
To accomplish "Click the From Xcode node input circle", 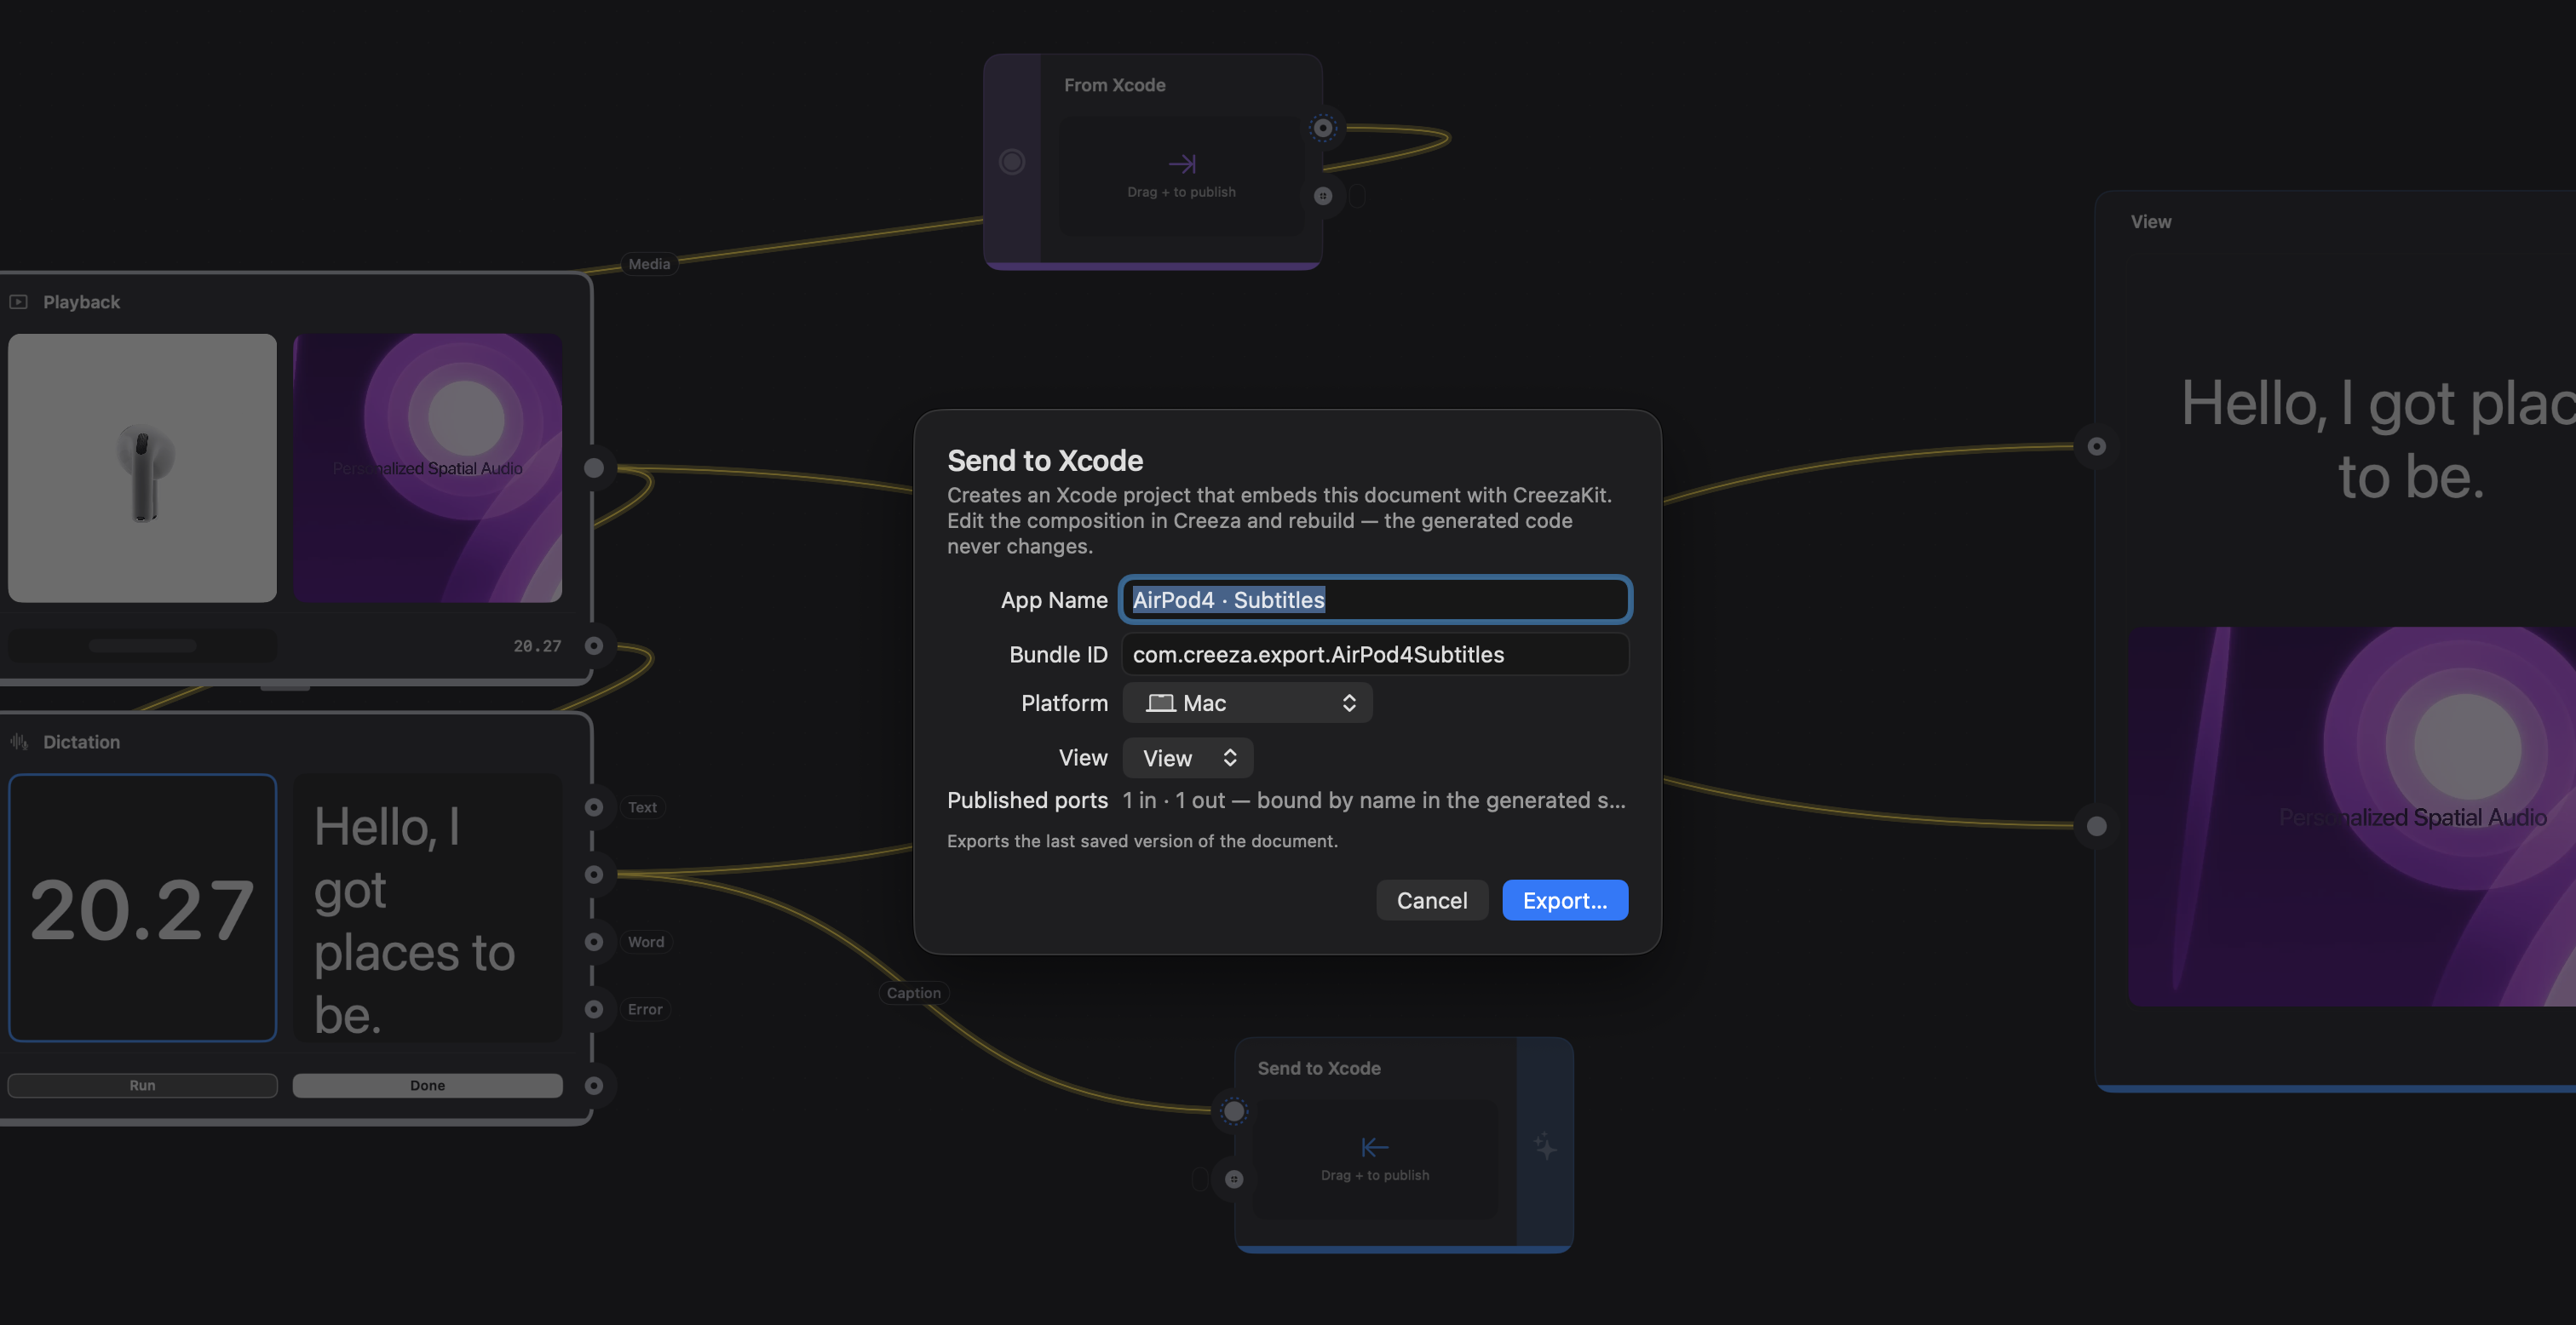I will point(1012,162).
